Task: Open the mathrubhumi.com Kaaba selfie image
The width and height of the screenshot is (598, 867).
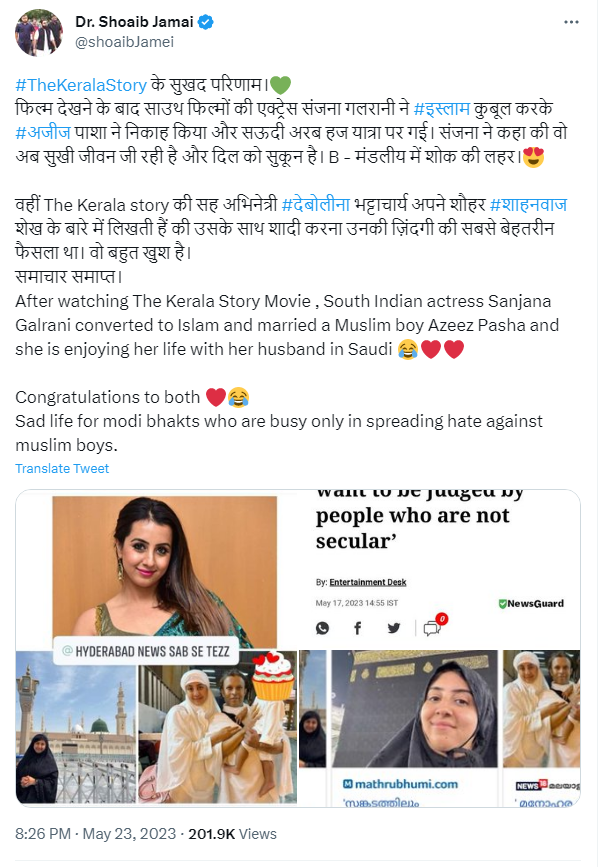Action: (x=415, y=709)
